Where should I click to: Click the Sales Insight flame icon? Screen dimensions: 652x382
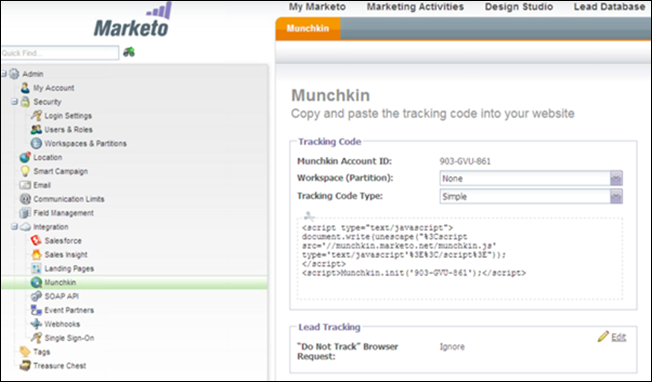pyautogui.click(x=36, y=254)
